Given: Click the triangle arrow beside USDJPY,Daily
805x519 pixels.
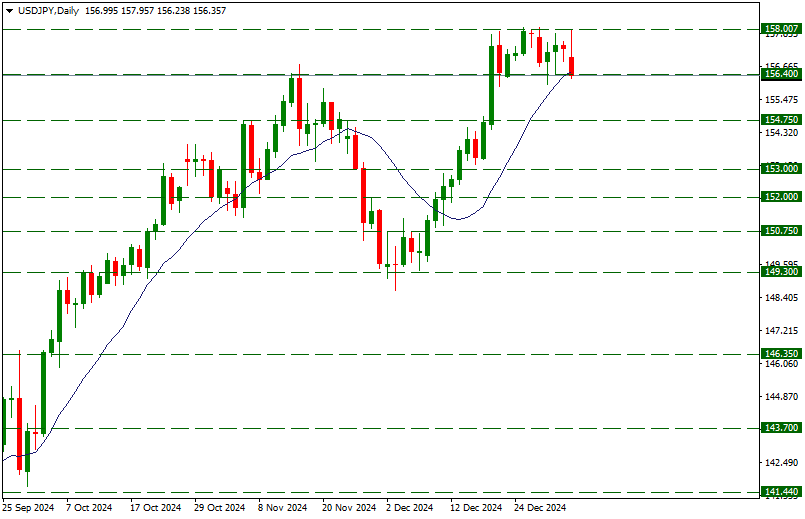Looking at the screenshot, I should 10,10.
